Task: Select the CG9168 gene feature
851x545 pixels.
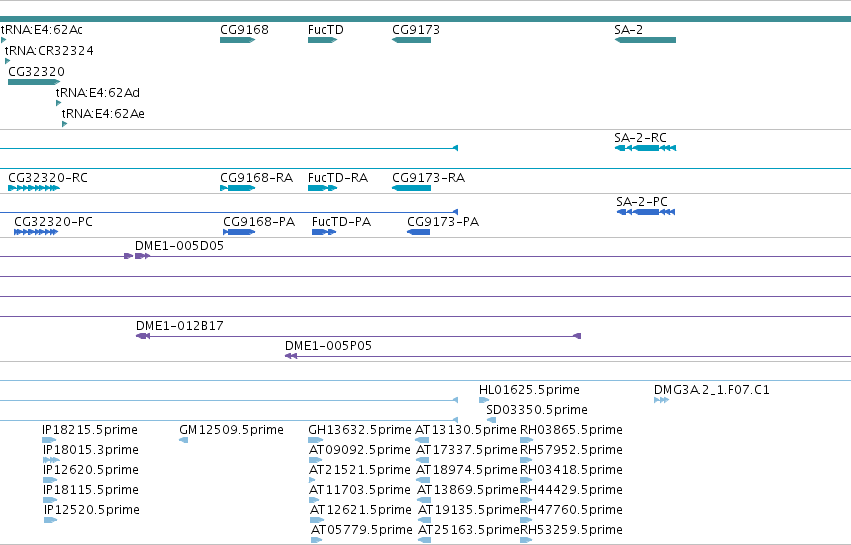Action: 238,40
